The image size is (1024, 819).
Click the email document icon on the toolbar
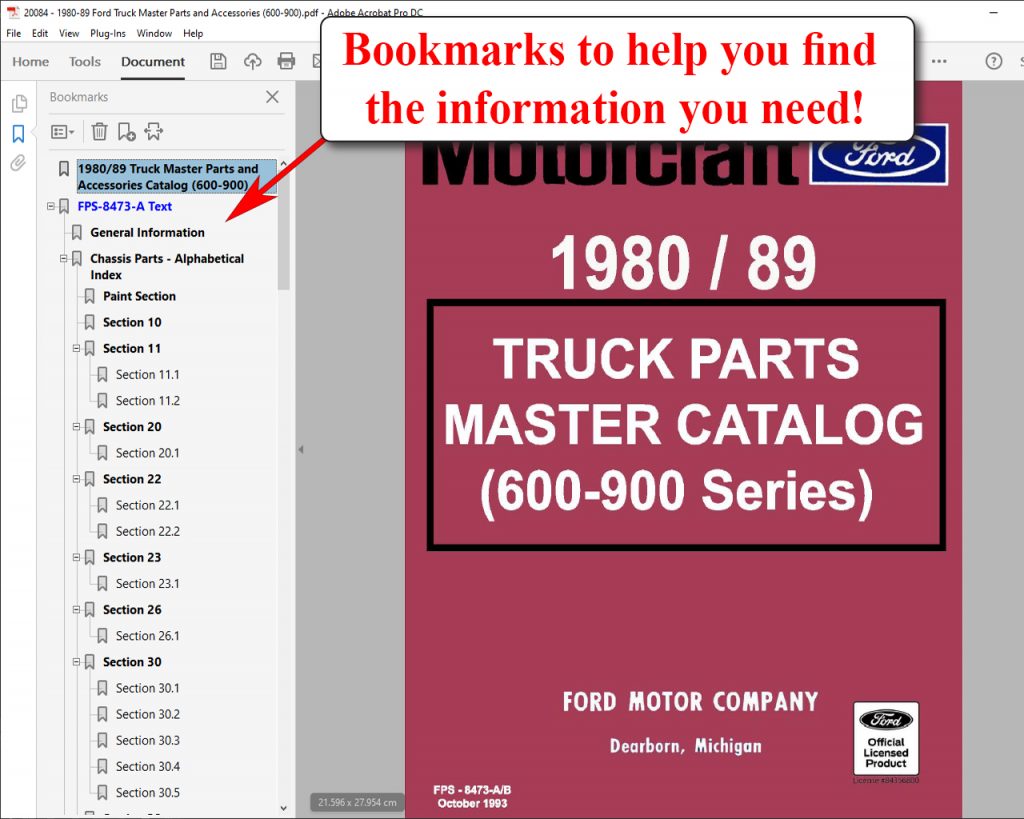point(318,61)
